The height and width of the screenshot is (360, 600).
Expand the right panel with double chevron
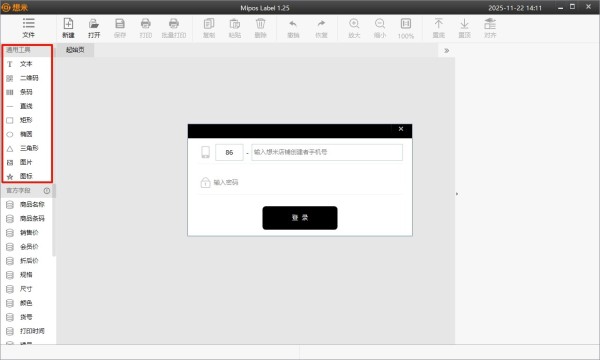pos(446,50)
